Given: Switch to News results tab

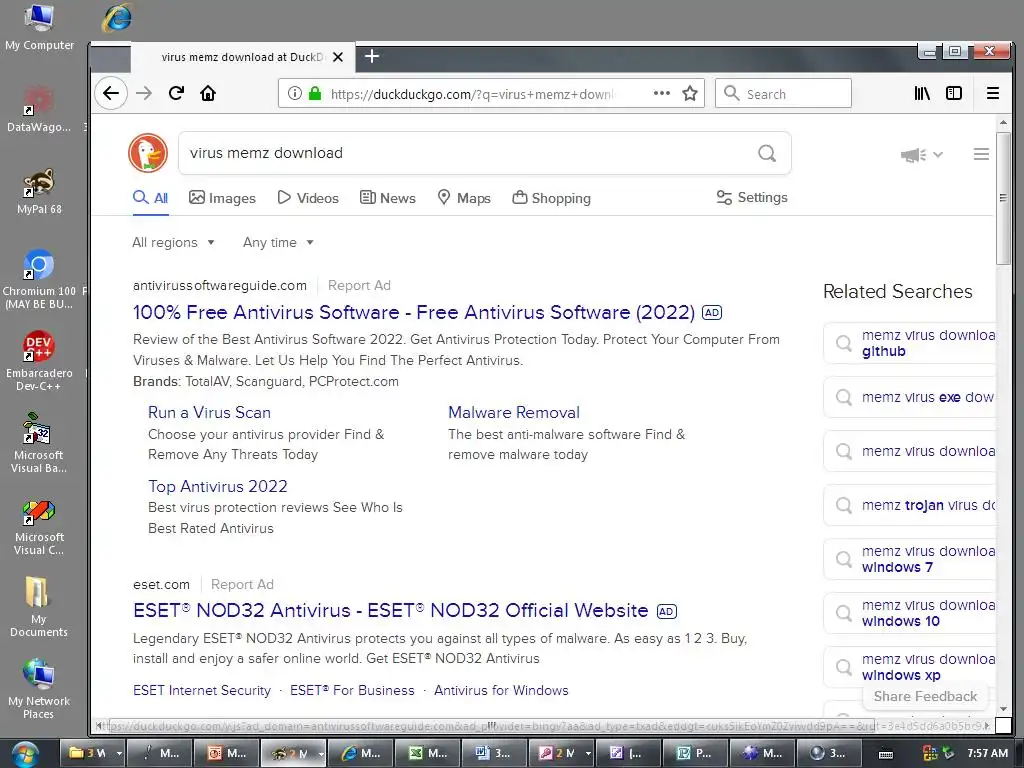Looking at the screenshot, I should tap(388, 198).
